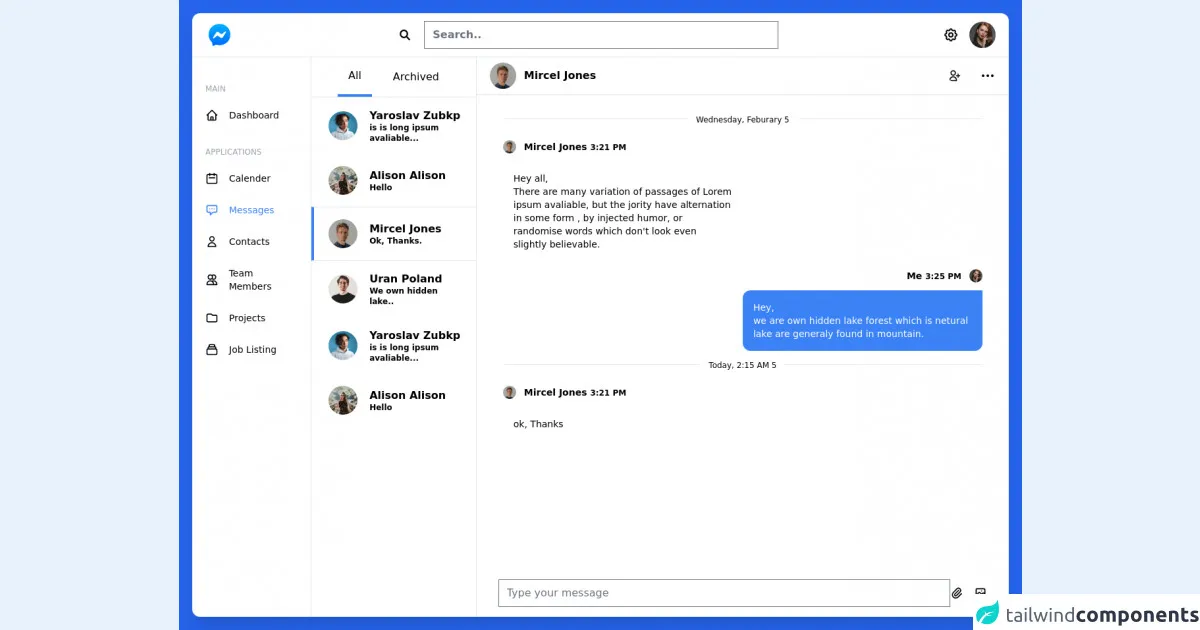Screen dimensions: 1200x630
Task: Click the add contact icon in chat header
Action: click(954, 76)
